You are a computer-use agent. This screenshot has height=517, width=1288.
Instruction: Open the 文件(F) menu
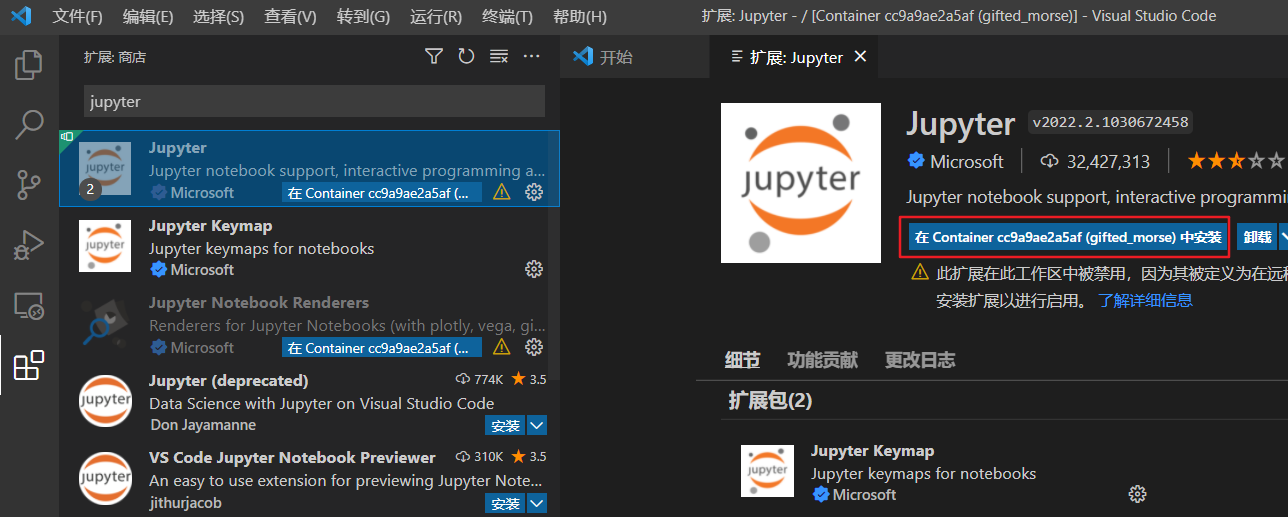[x=77, y=16]
